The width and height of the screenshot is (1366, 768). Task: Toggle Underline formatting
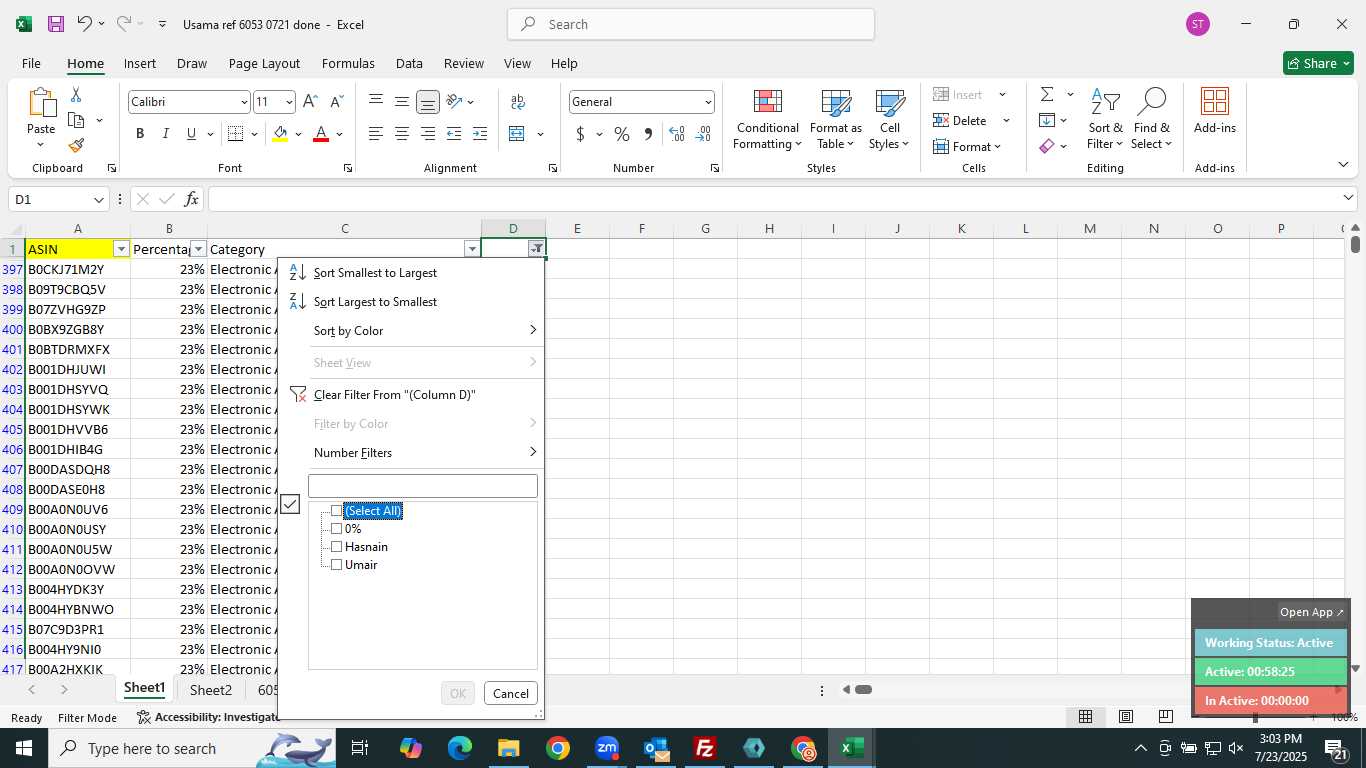tap(191, 133)
